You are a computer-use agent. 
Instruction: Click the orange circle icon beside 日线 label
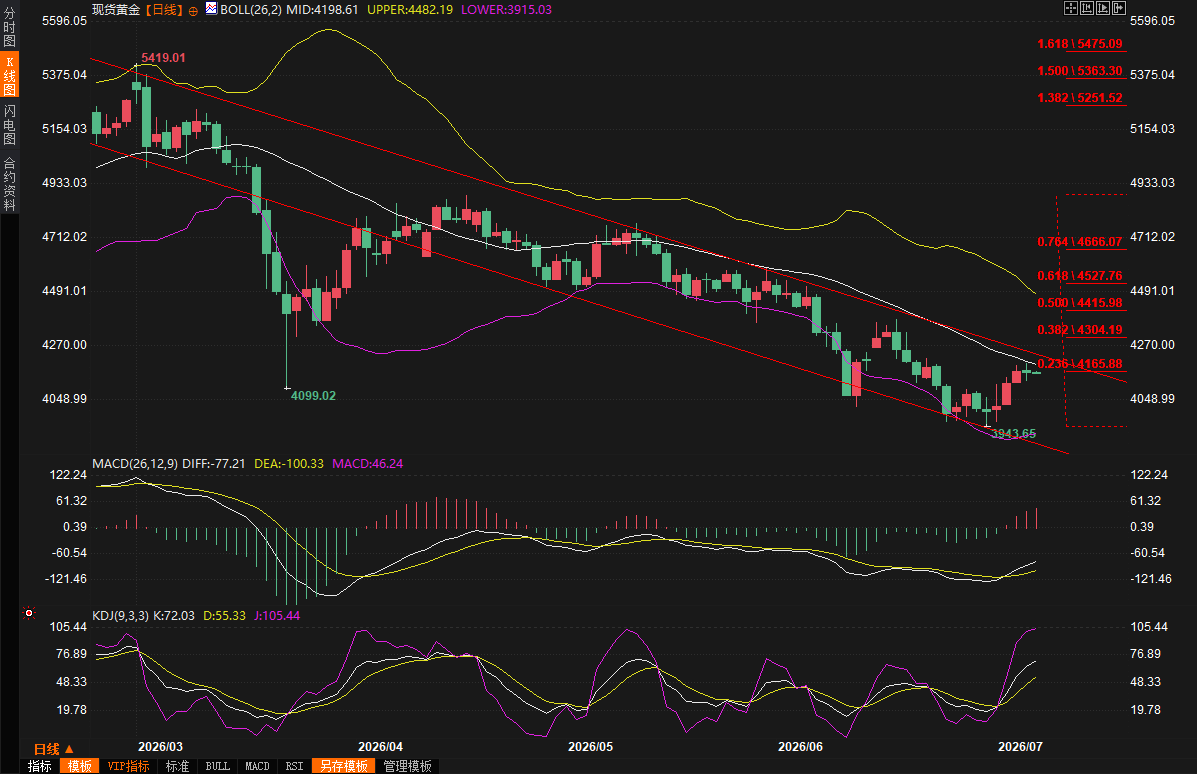tap(193, 11)
